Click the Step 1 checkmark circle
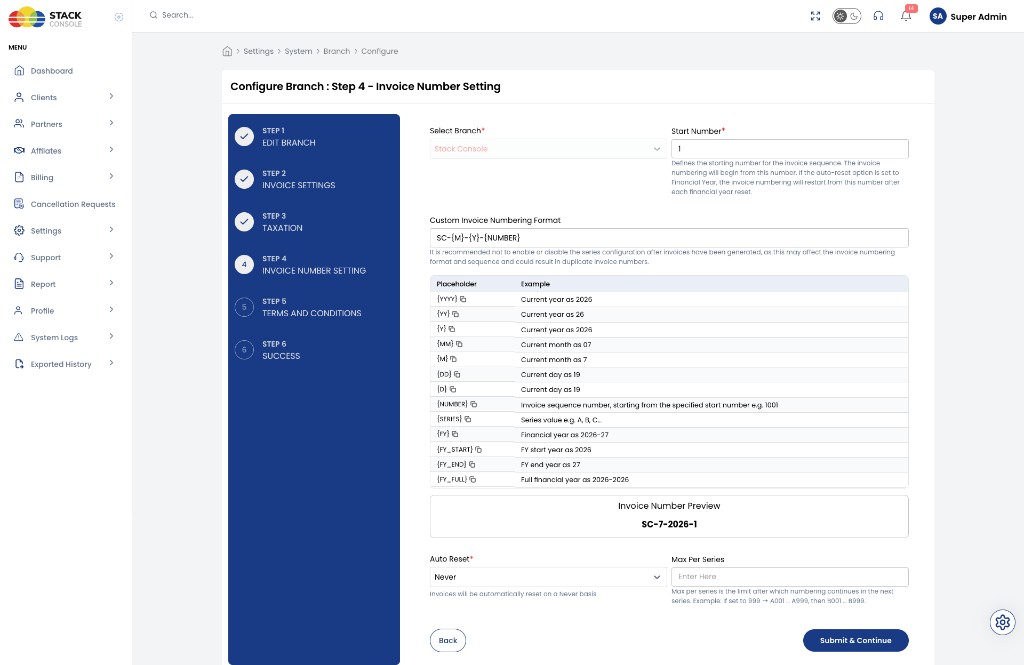The image size is (1024, 665). pos(244,137)
